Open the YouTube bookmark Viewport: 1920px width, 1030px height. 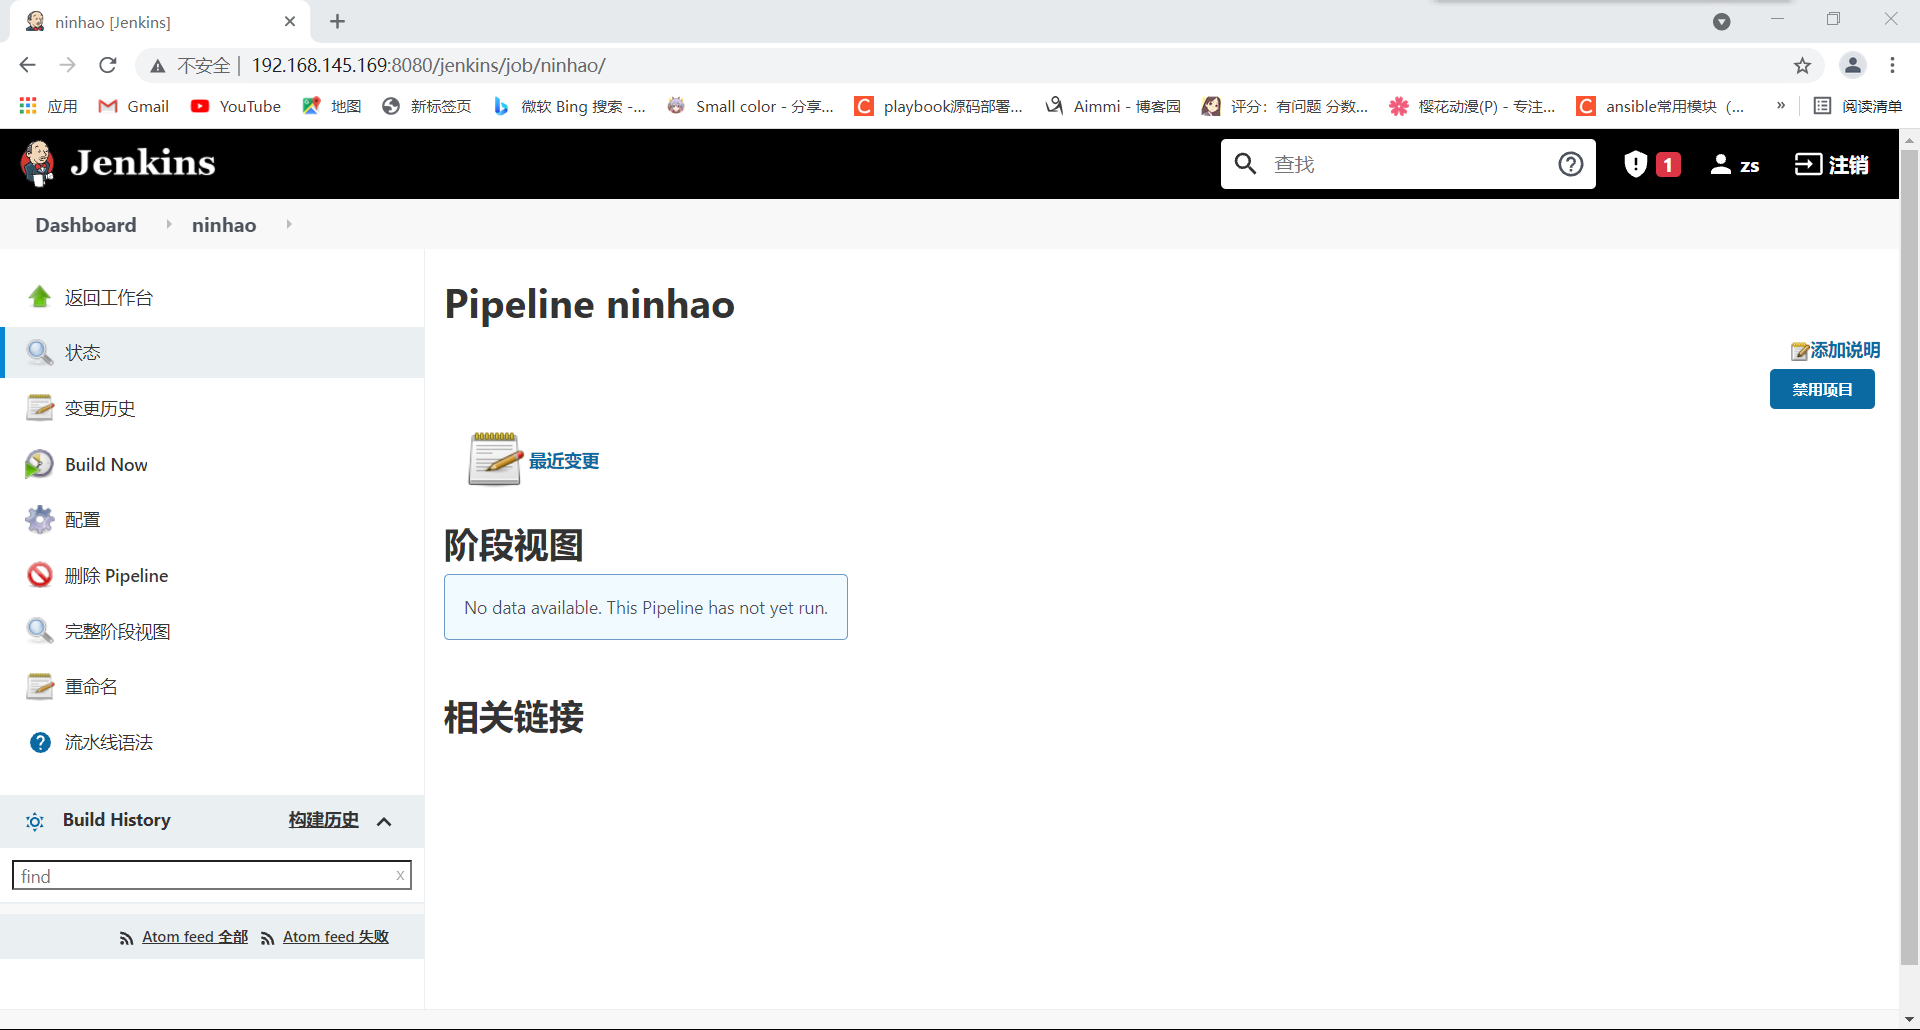coord(236,106)
